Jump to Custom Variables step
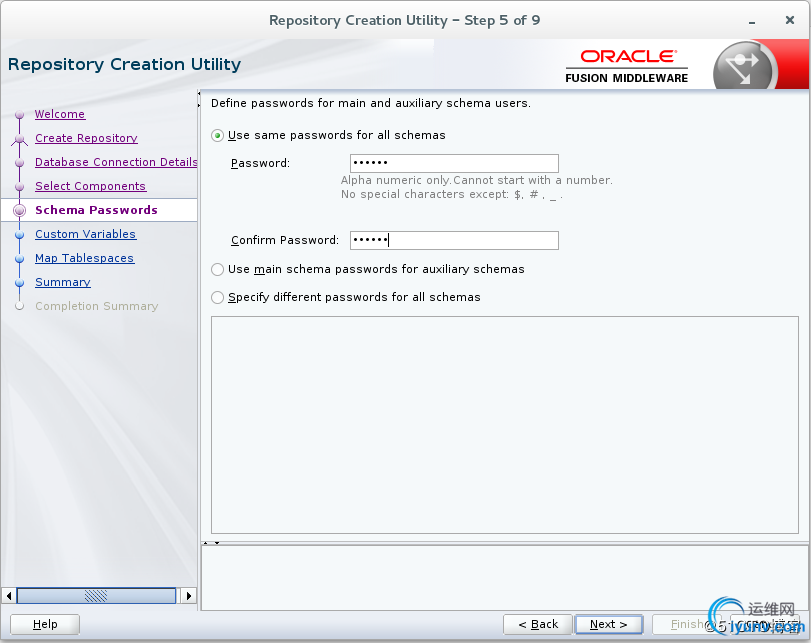 (85, 234)
